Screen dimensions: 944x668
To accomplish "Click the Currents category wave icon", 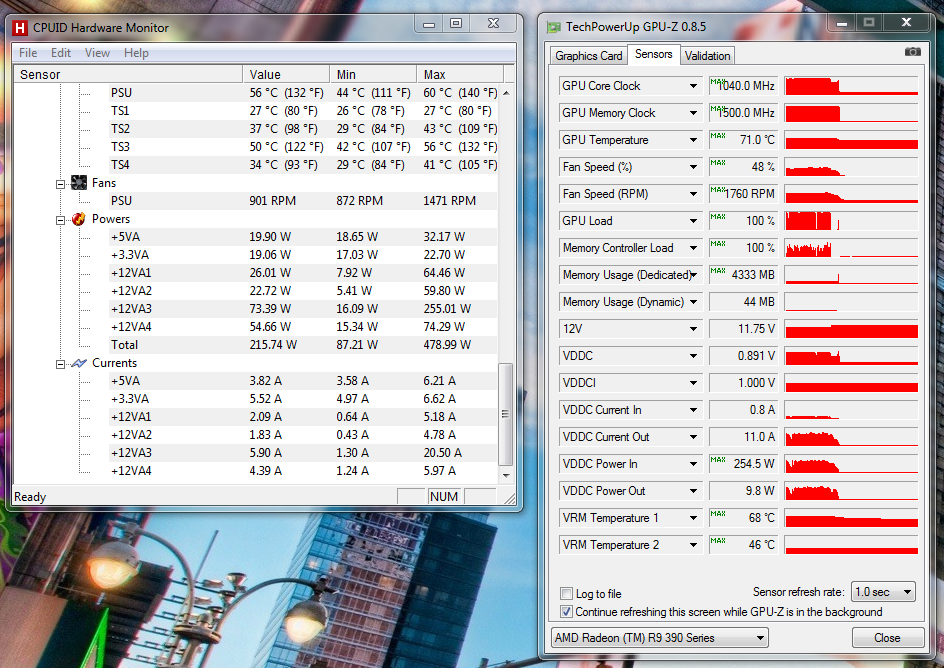I will point(79,363).
